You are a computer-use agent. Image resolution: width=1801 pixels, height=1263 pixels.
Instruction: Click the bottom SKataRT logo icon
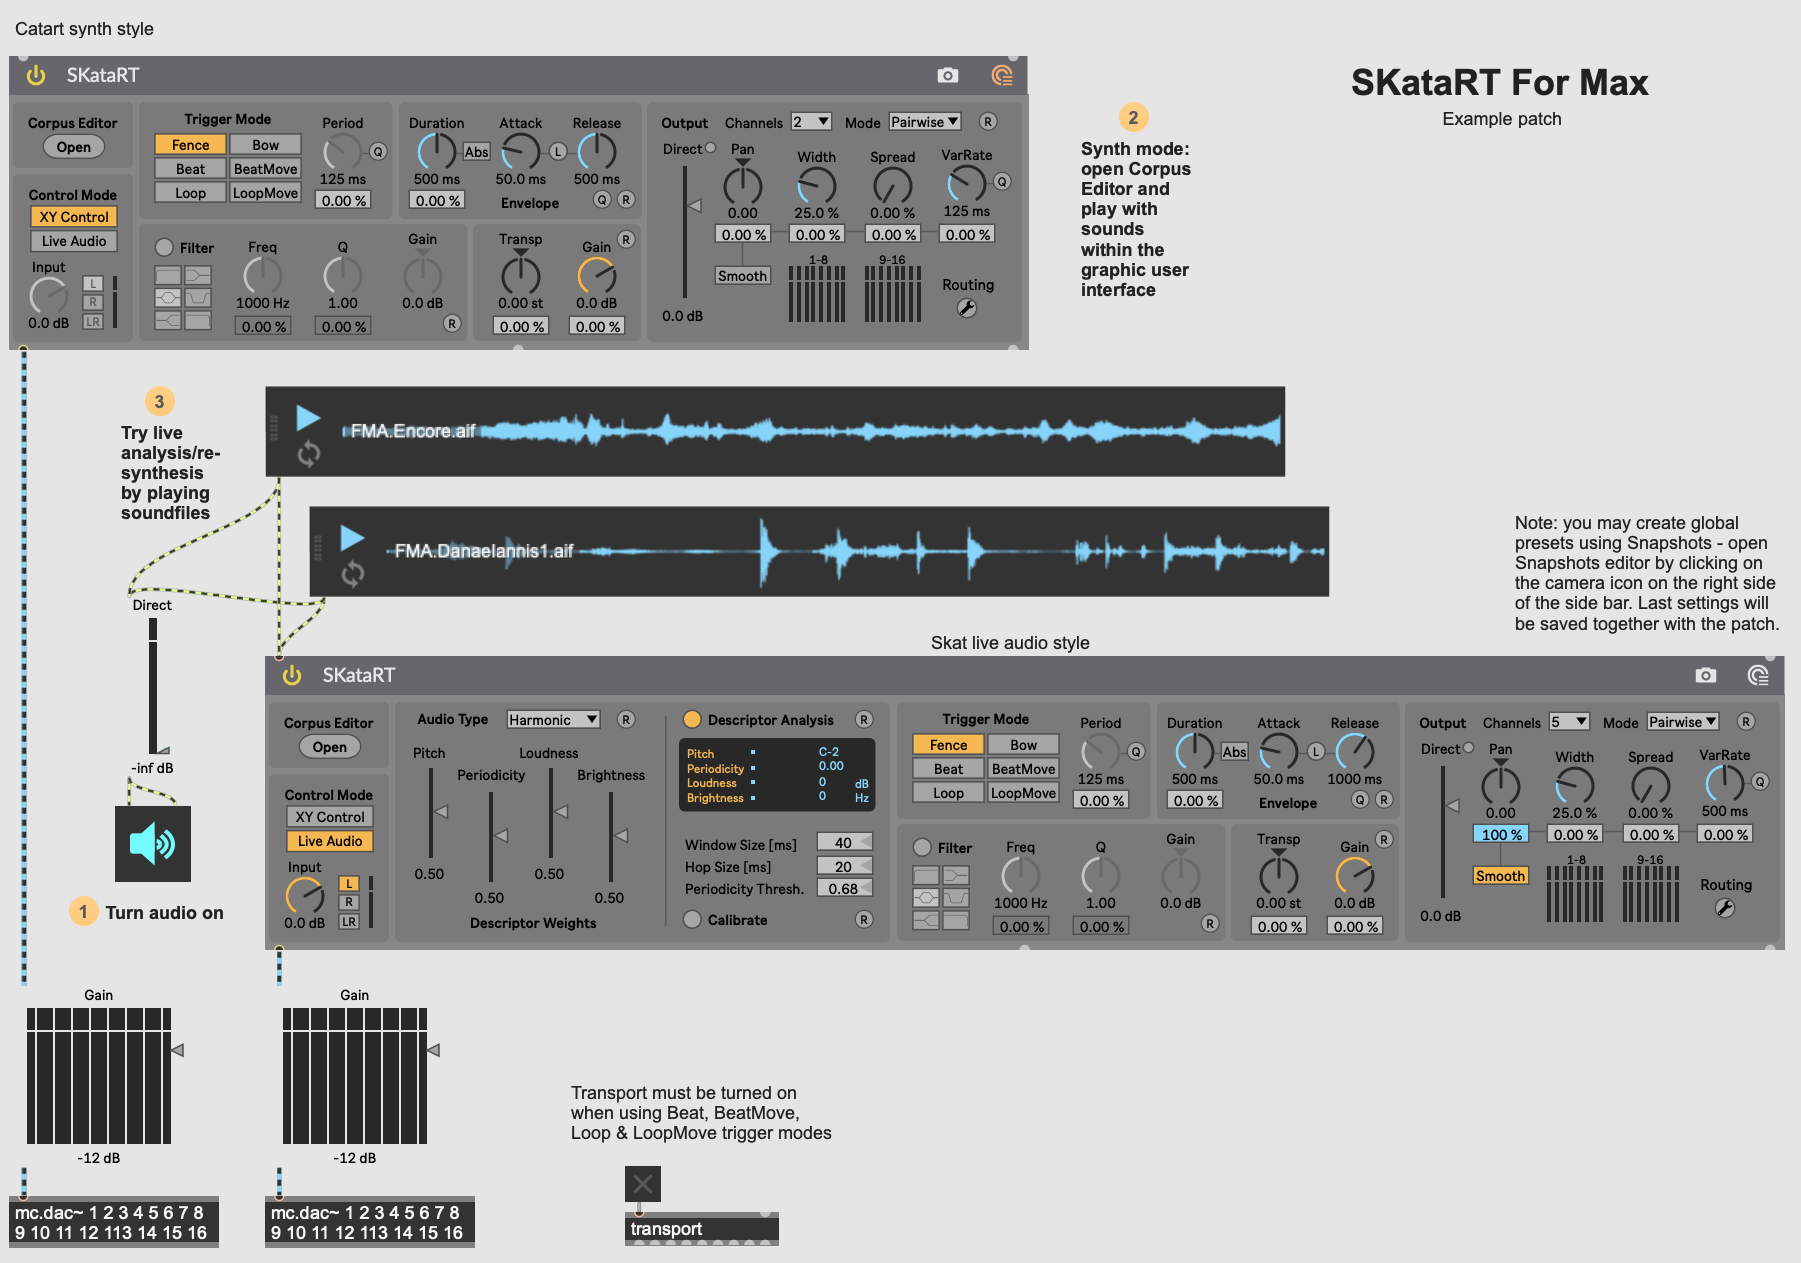(x=1758, y=675)
